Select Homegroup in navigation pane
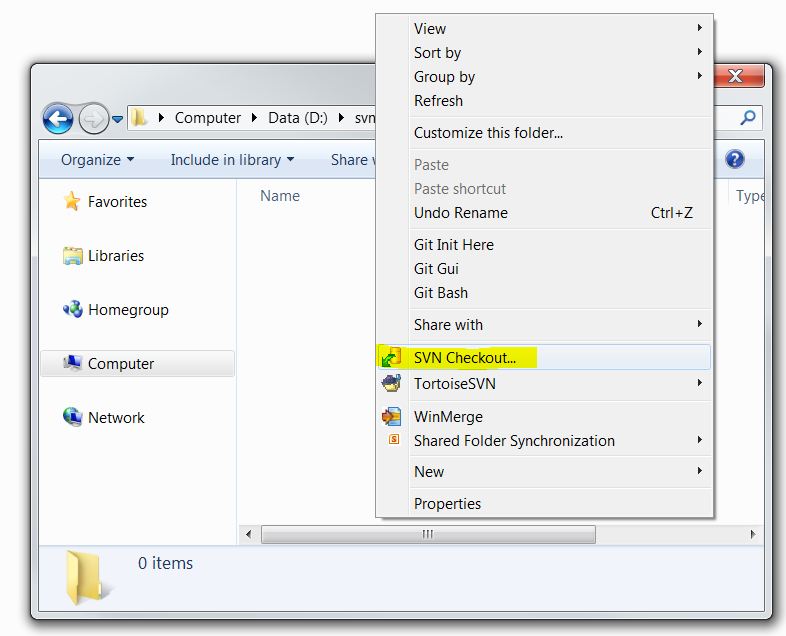 [x=128, y=310]
